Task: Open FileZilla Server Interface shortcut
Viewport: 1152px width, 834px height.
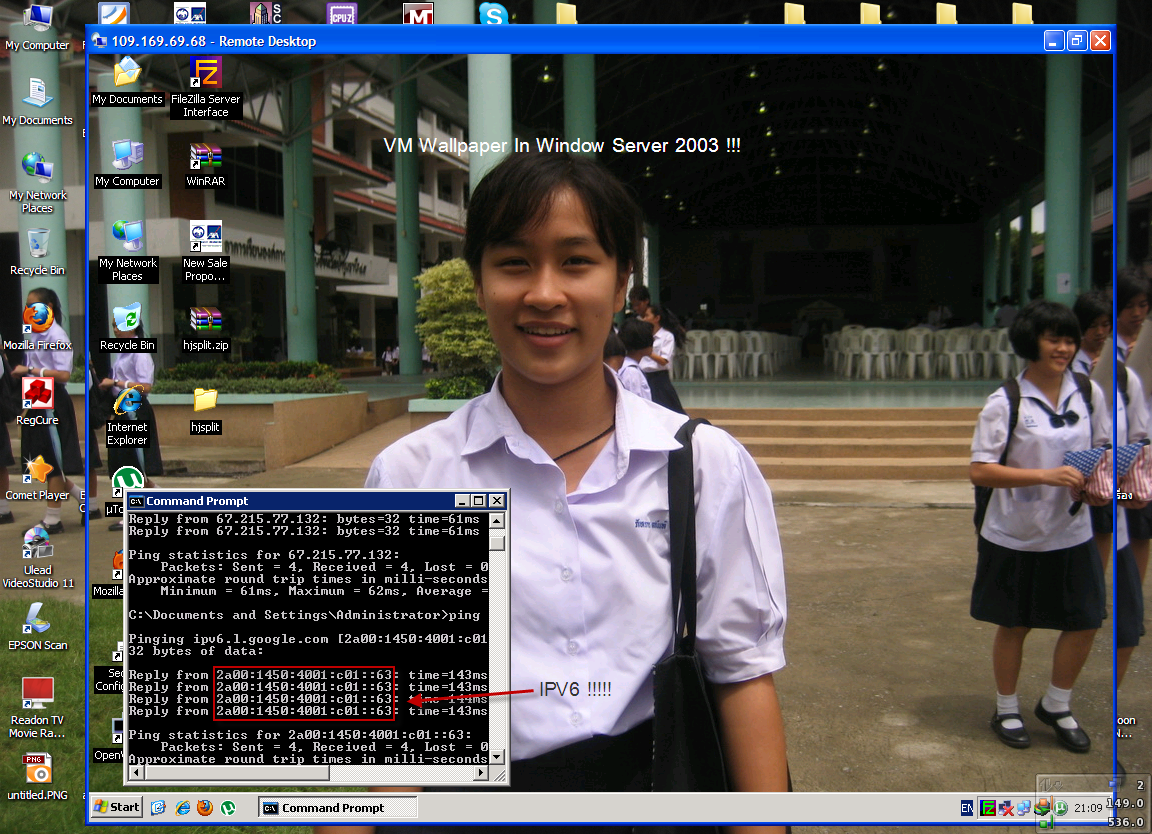Action: tap(206, 87)
